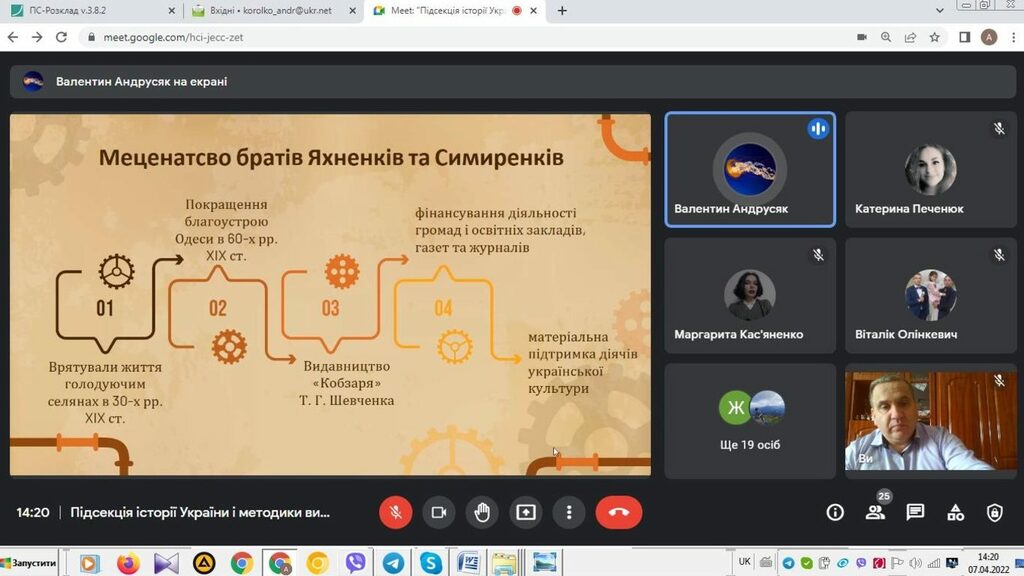This screenshot has height=576, width=1024.
Task: Show the participants list (25 people)
Action: [x=875, y=512]
